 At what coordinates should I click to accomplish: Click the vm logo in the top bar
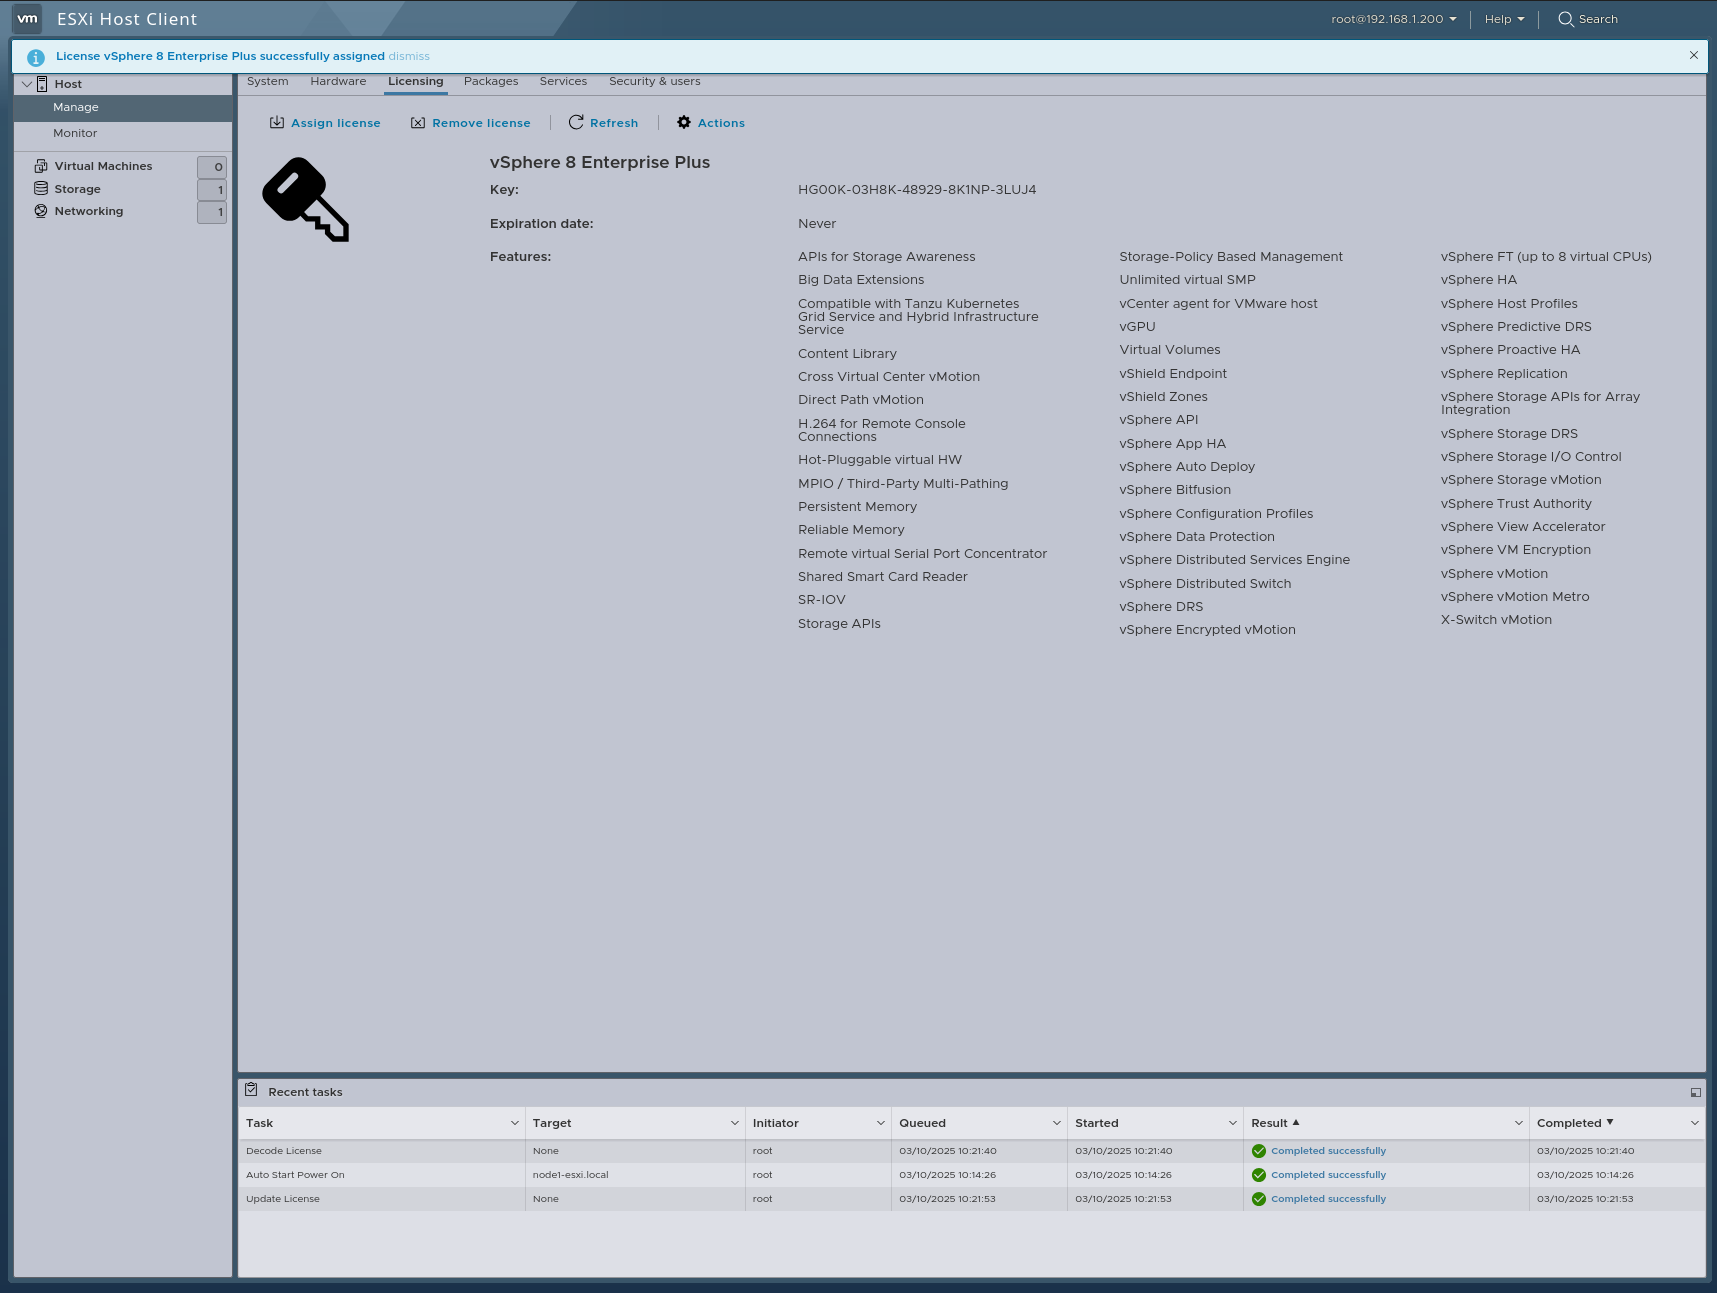coord(26,18)
